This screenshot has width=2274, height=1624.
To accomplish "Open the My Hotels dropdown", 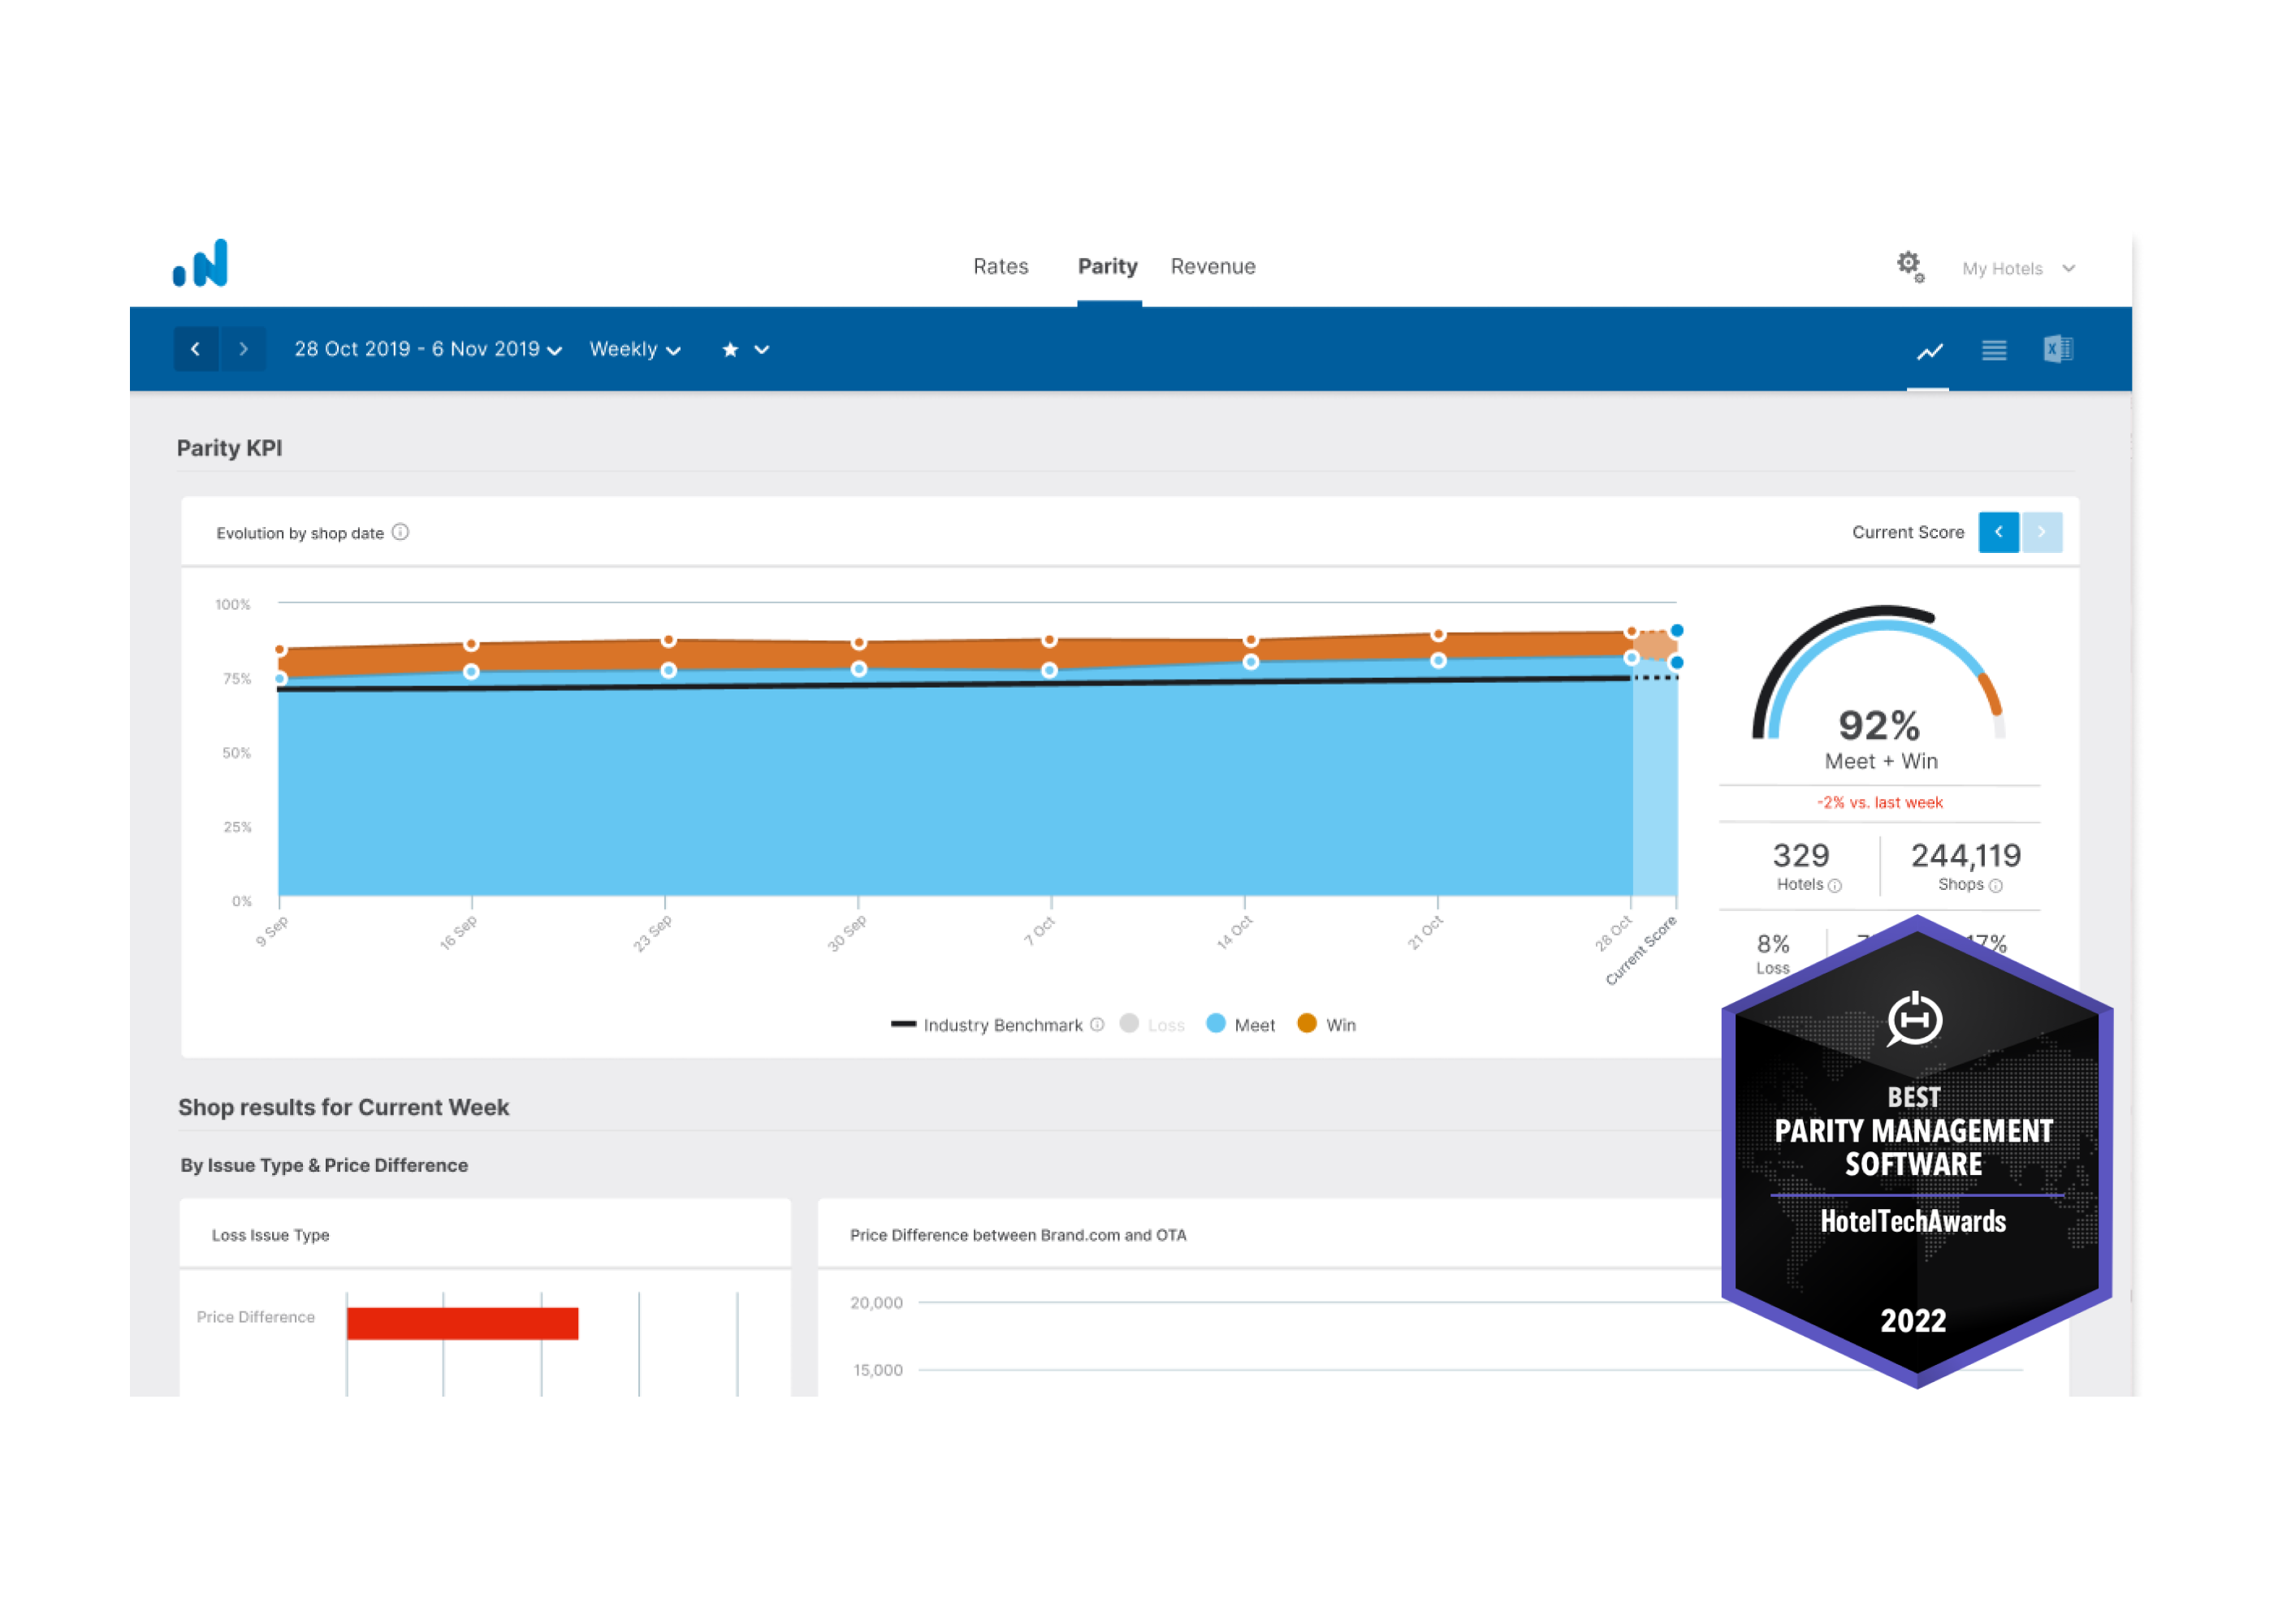I will tap(2018, 269).
